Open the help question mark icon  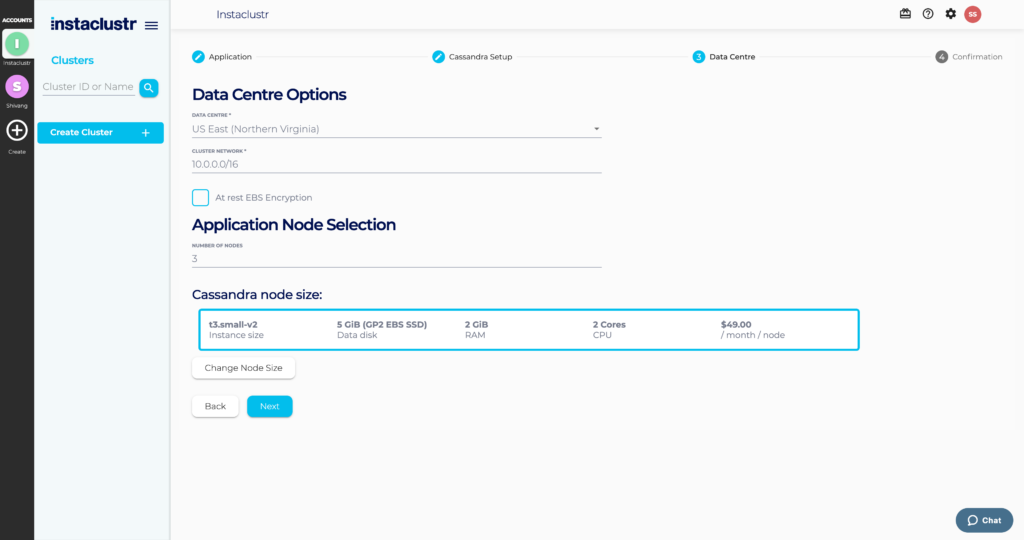coord(928,14)
